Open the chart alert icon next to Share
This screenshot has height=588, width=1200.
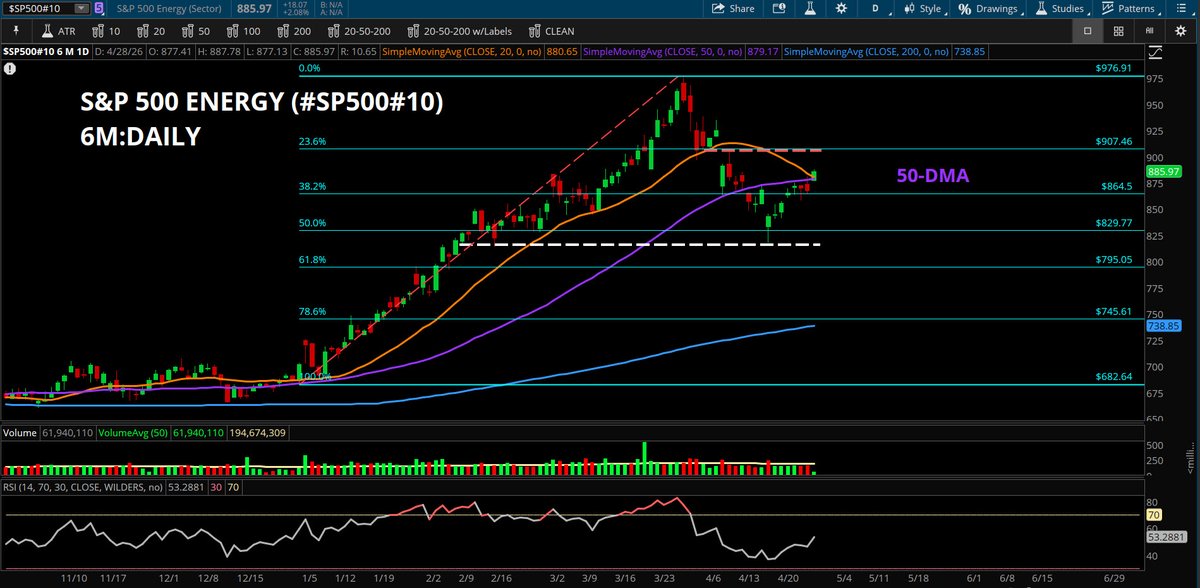click(x=781, y=9)
